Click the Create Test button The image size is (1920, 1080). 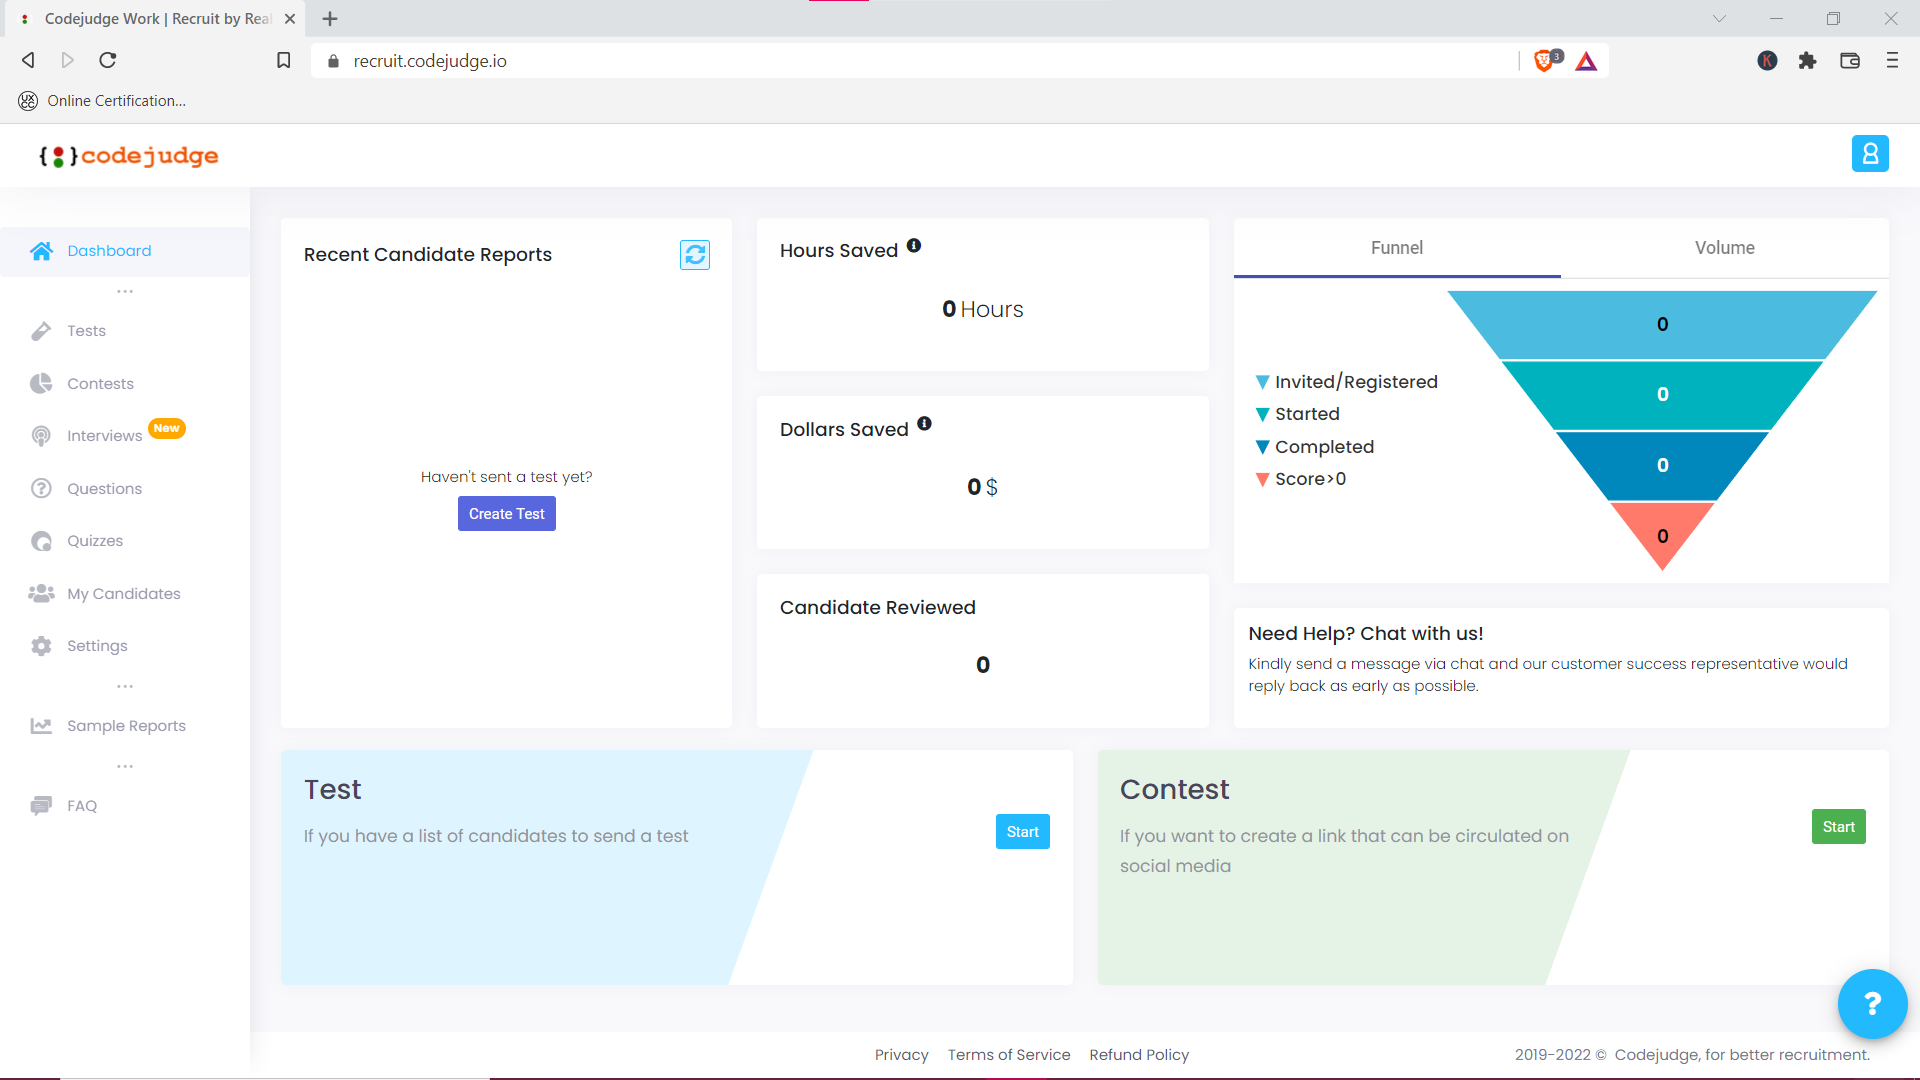coord(506,513)
